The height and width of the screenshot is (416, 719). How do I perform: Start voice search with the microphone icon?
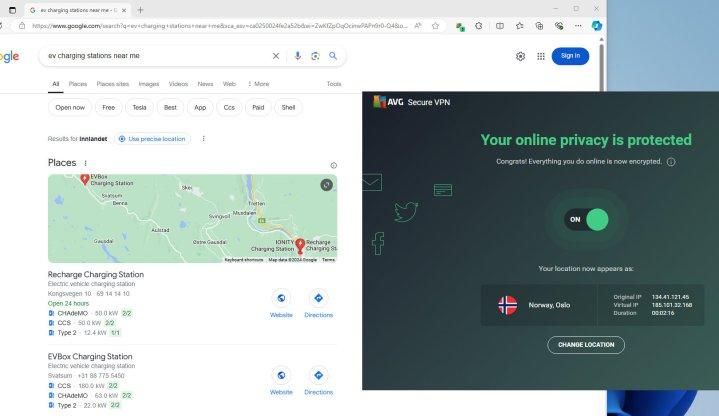[x=298, y=56]
